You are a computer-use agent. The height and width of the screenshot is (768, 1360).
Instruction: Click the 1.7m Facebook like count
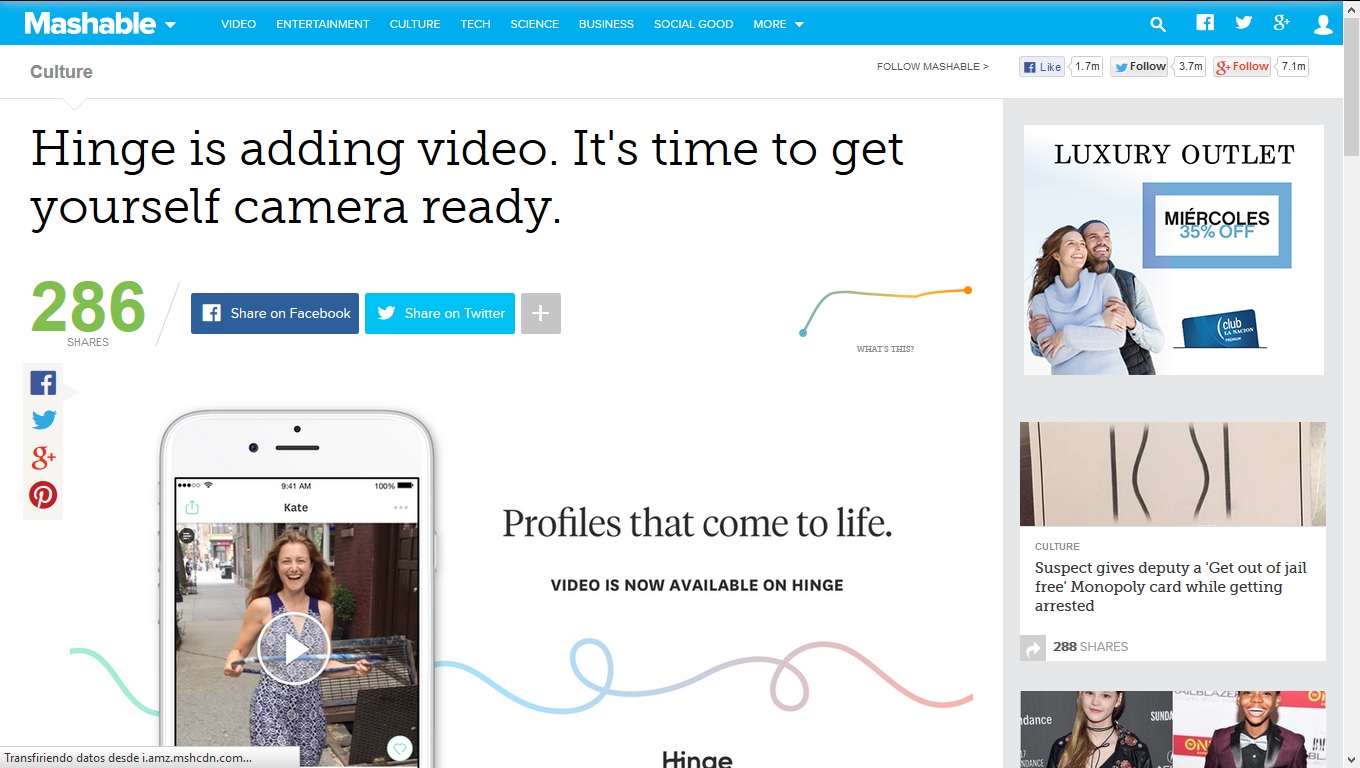pyautogui.click(x=1087, y=67)
